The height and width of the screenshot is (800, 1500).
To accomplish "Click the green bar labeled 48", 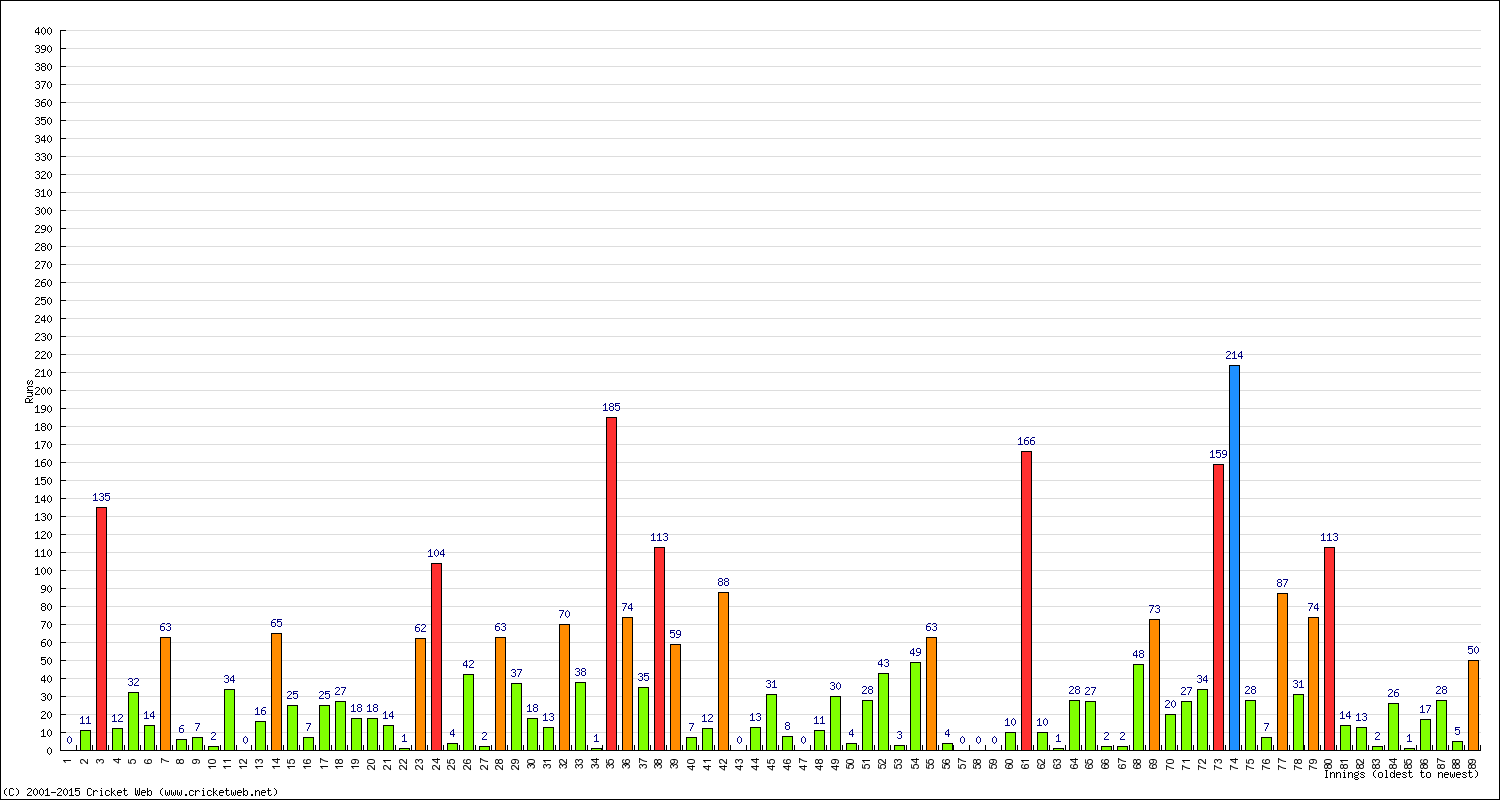I will (1138, 707).
